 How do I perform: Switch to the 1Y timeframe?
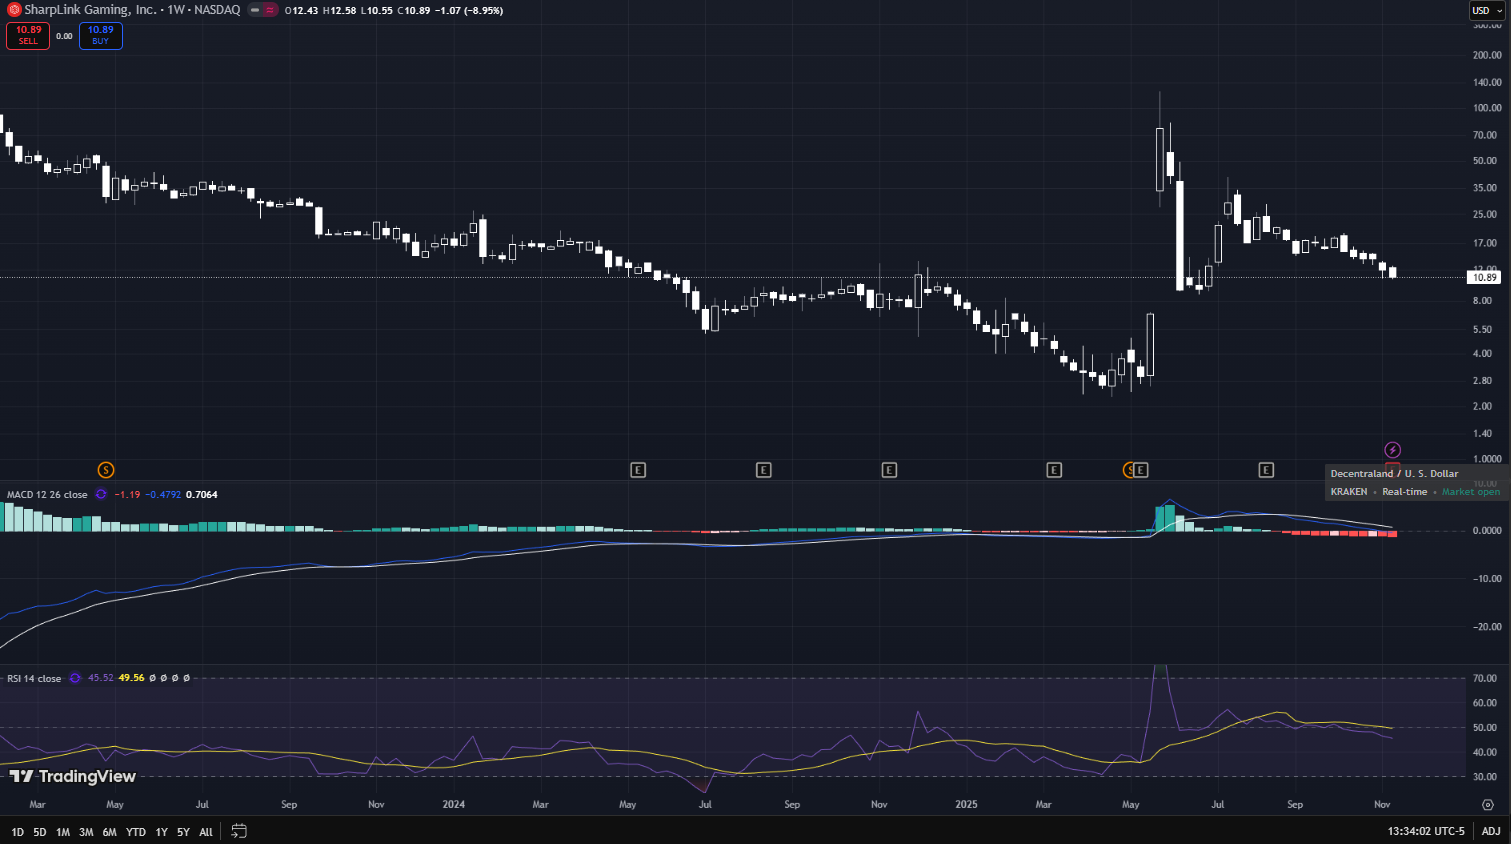tap(160, 831)
